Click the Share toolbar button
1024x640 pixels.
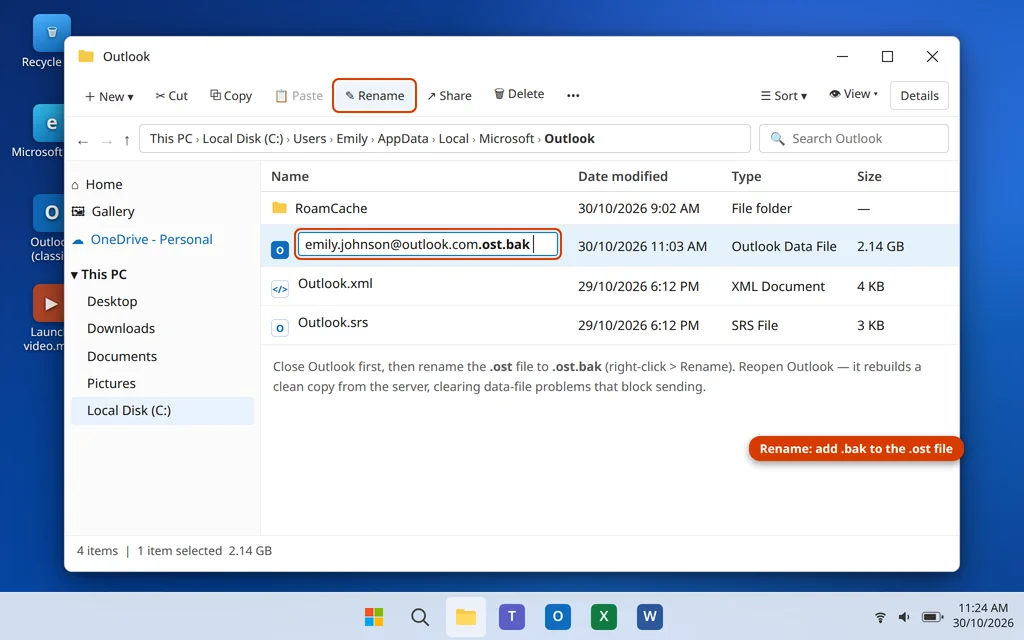[x=449, y=96]
